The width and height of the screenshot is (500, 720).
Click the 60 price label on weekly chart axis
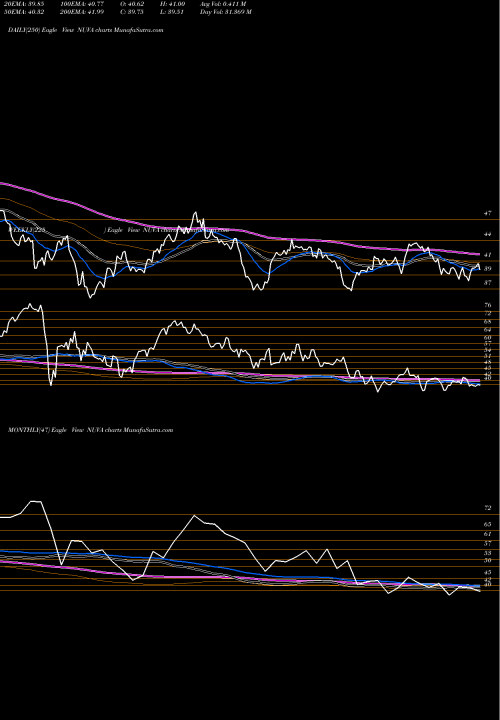click(x=487, y=338)
